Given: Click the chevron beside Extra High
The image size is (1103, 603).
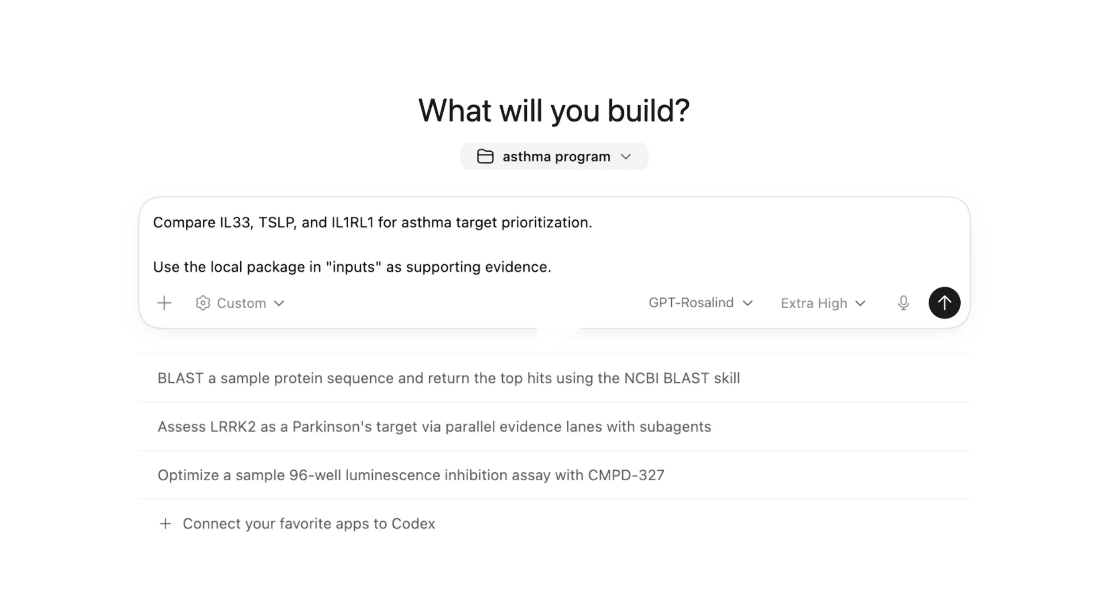Looking at the screenshot, I should (860, 303).
